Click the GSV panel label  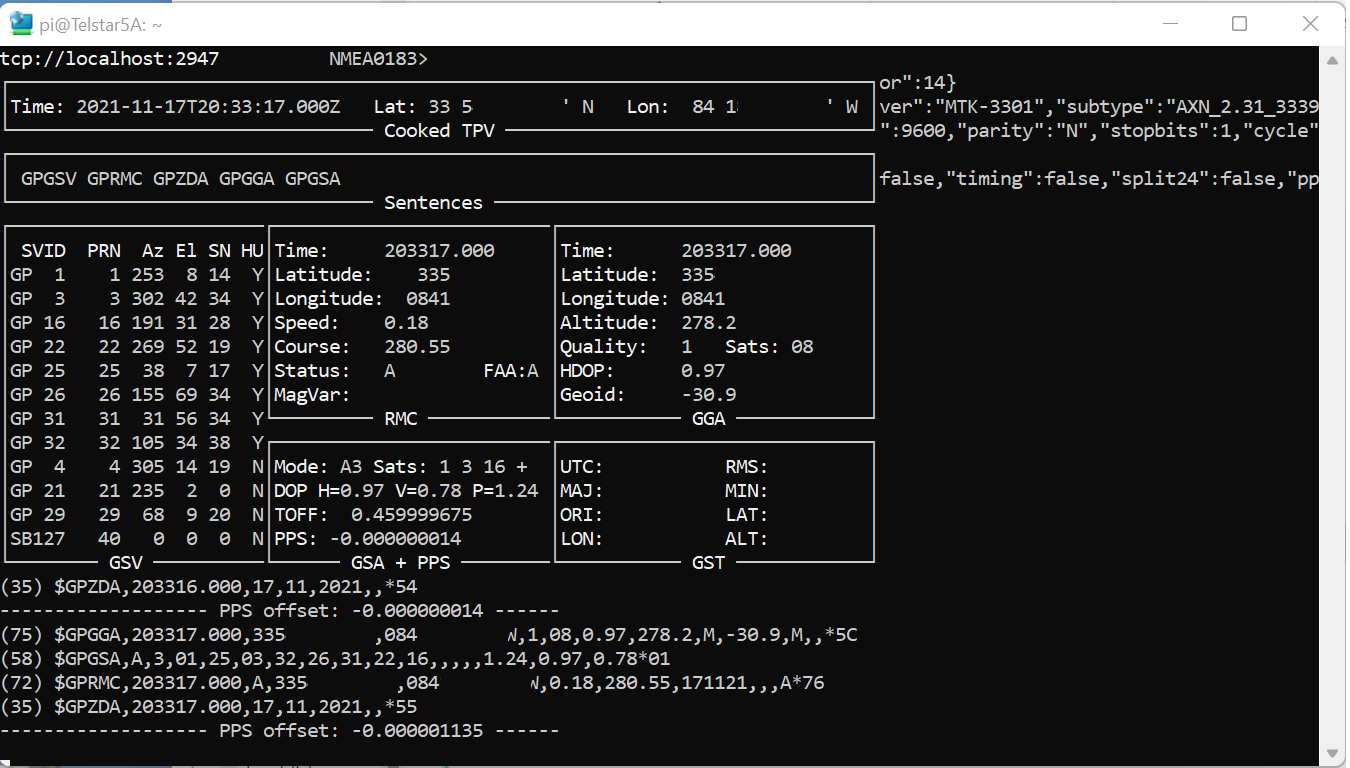[125, 562]
